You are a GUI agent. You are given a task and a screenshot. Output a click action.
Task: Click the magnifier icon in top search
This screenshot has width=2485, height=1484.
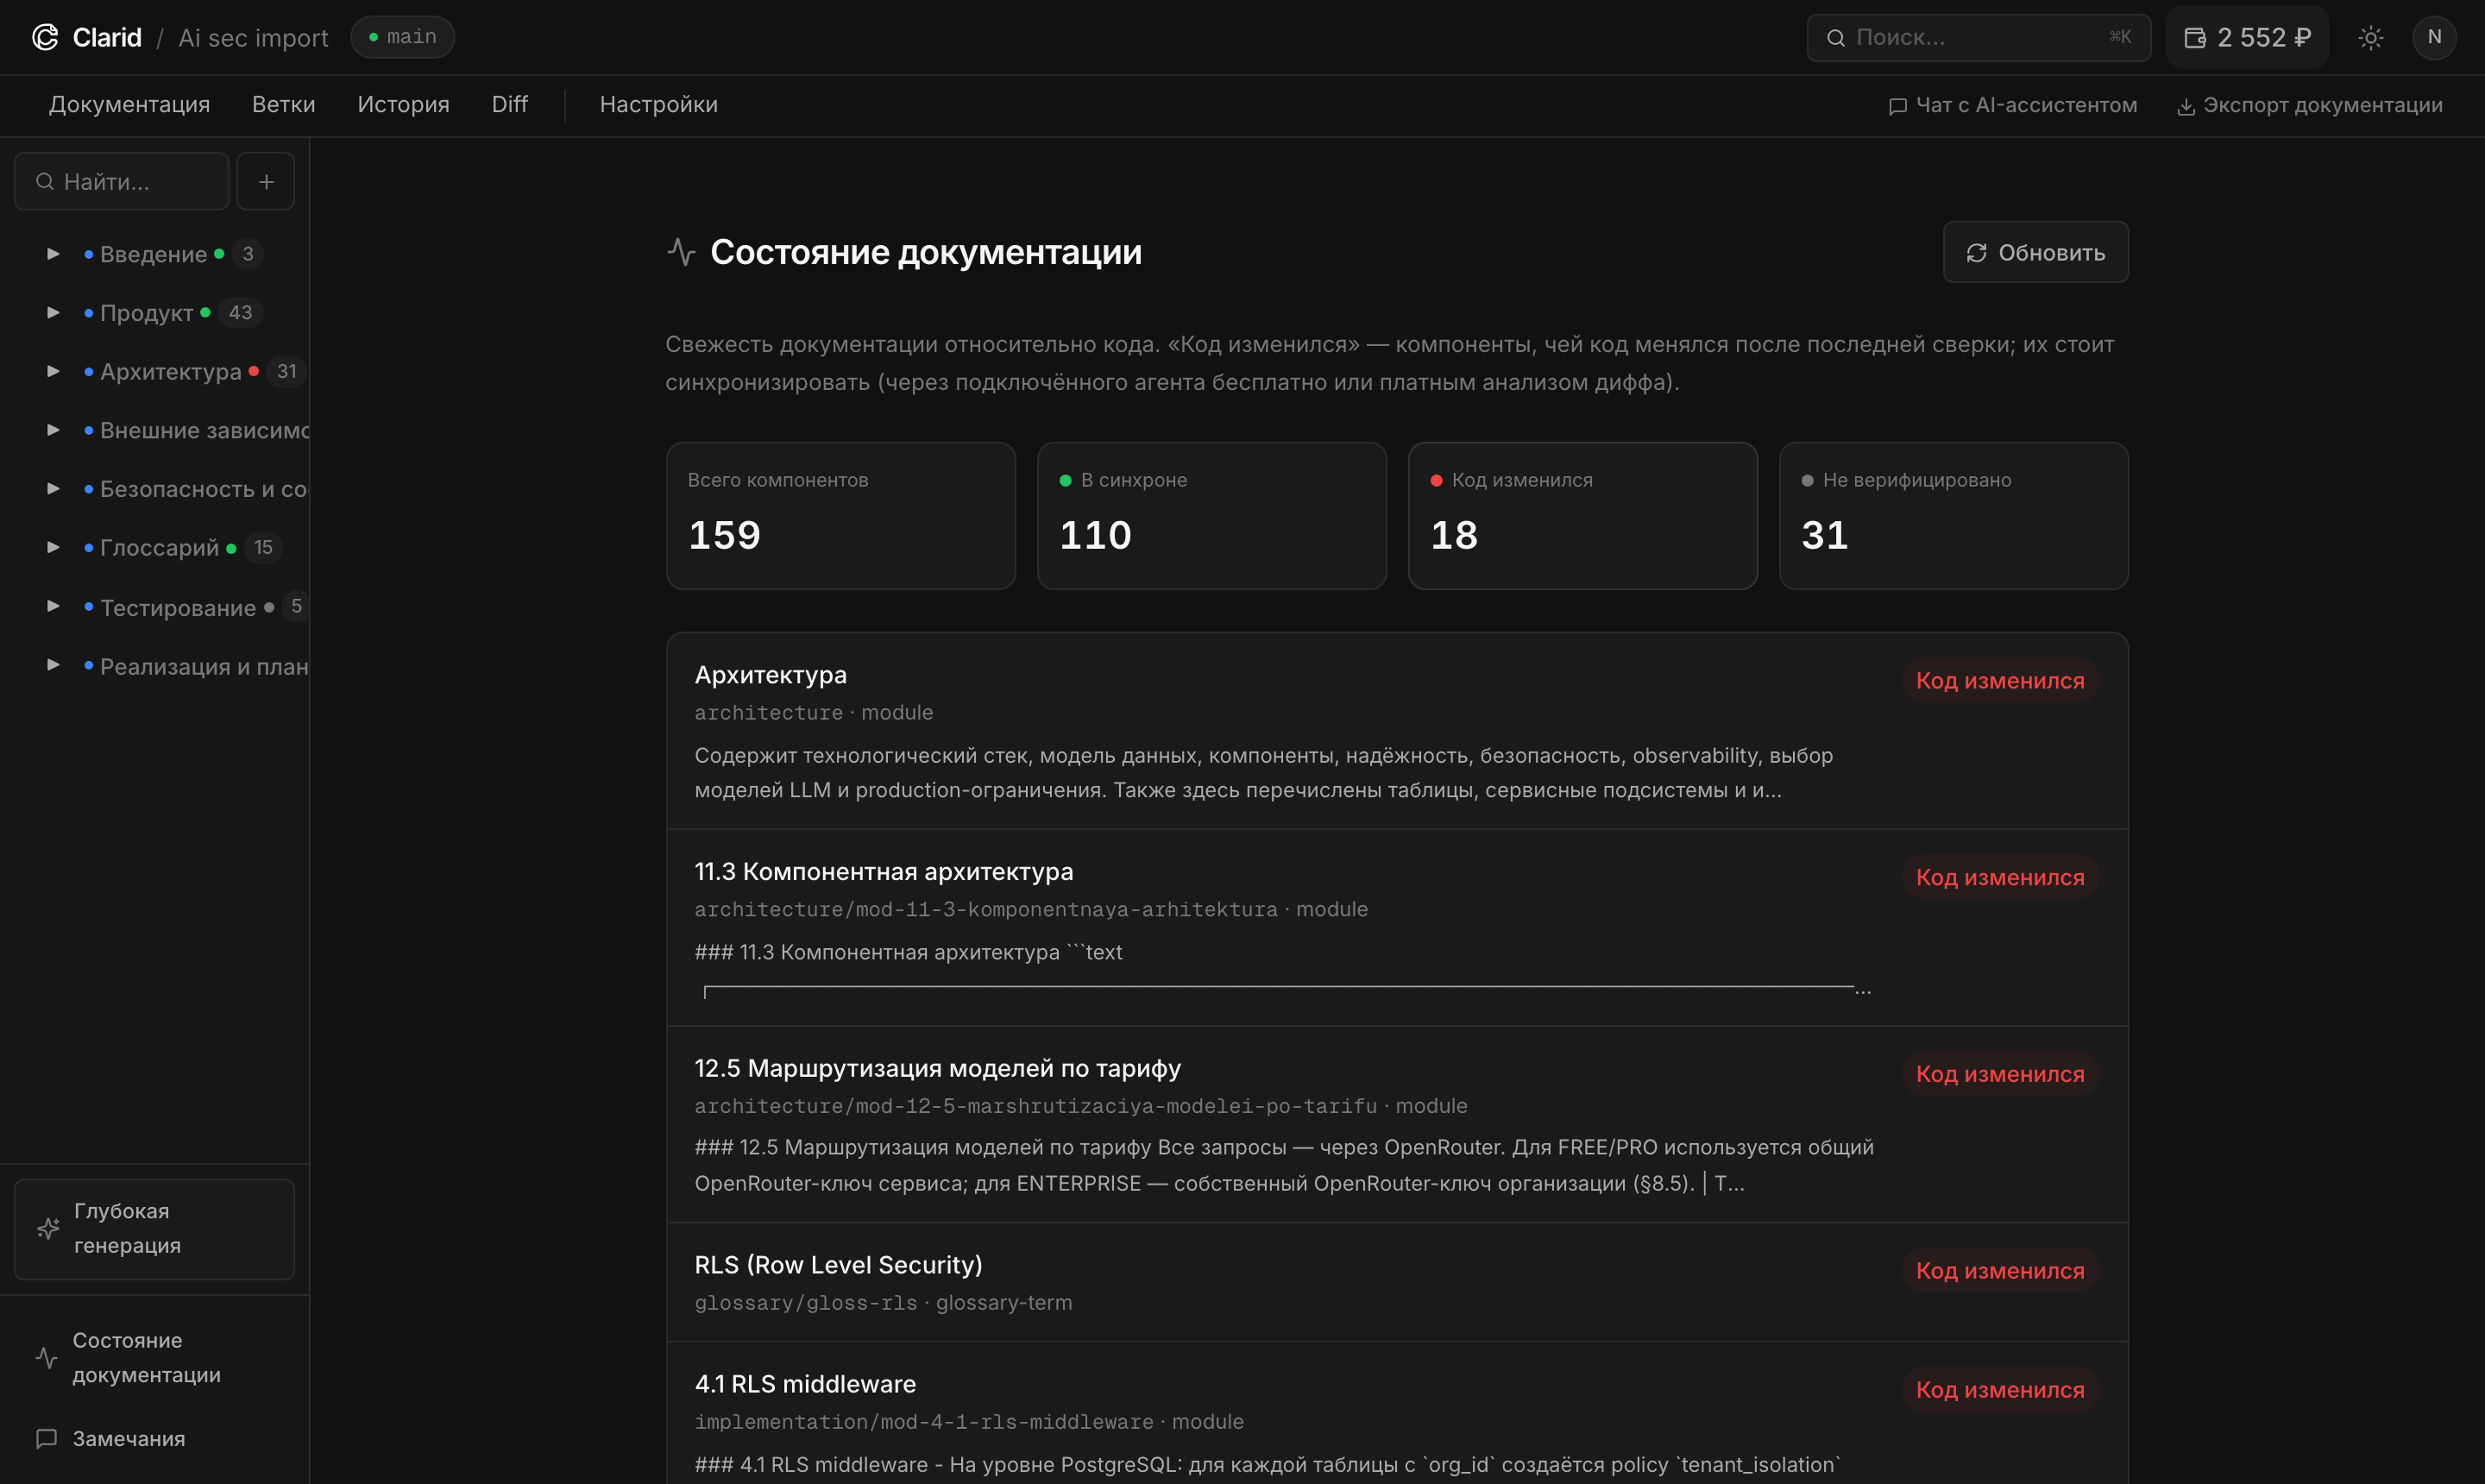pyautogui.click(x=1835, y=38)
